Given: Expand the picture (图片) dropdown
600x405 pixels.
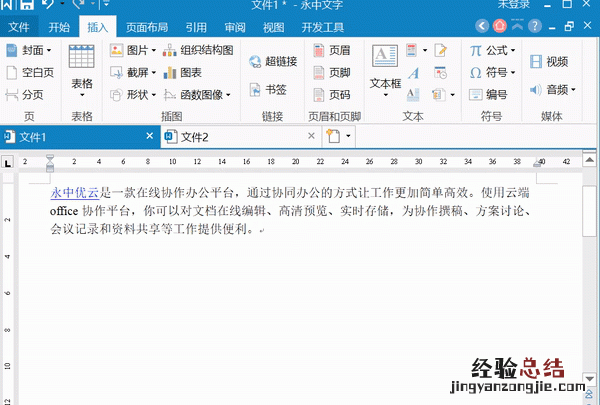Looking at the screenshot, I should pyautogui.click(x=133, y=49).
